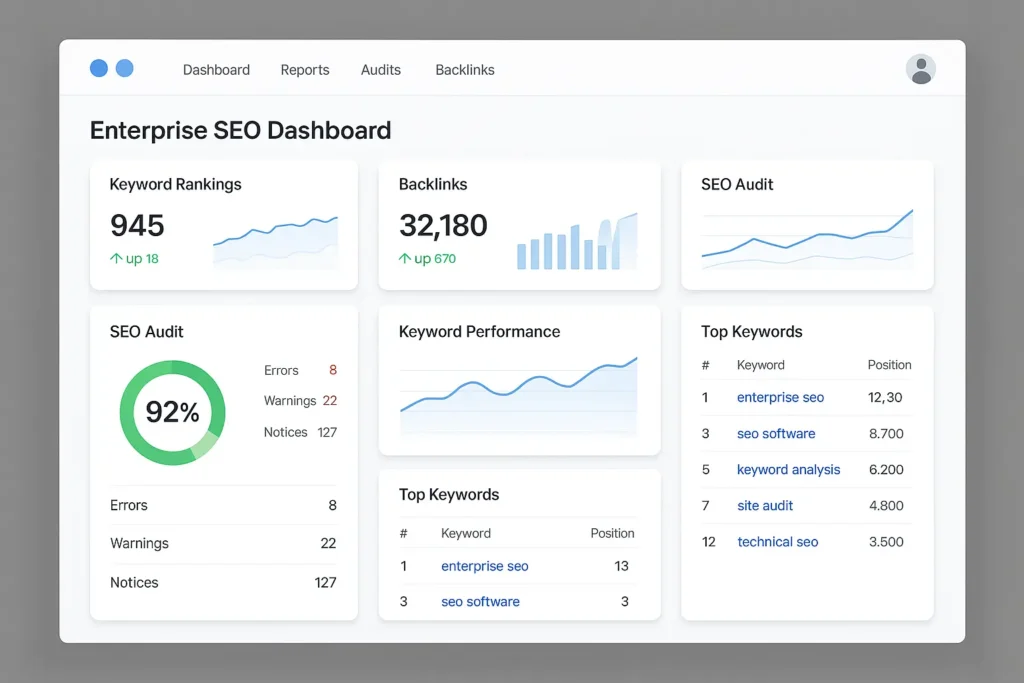
Task: Click the green up arrow under 945
Action: tap(116, 259)
